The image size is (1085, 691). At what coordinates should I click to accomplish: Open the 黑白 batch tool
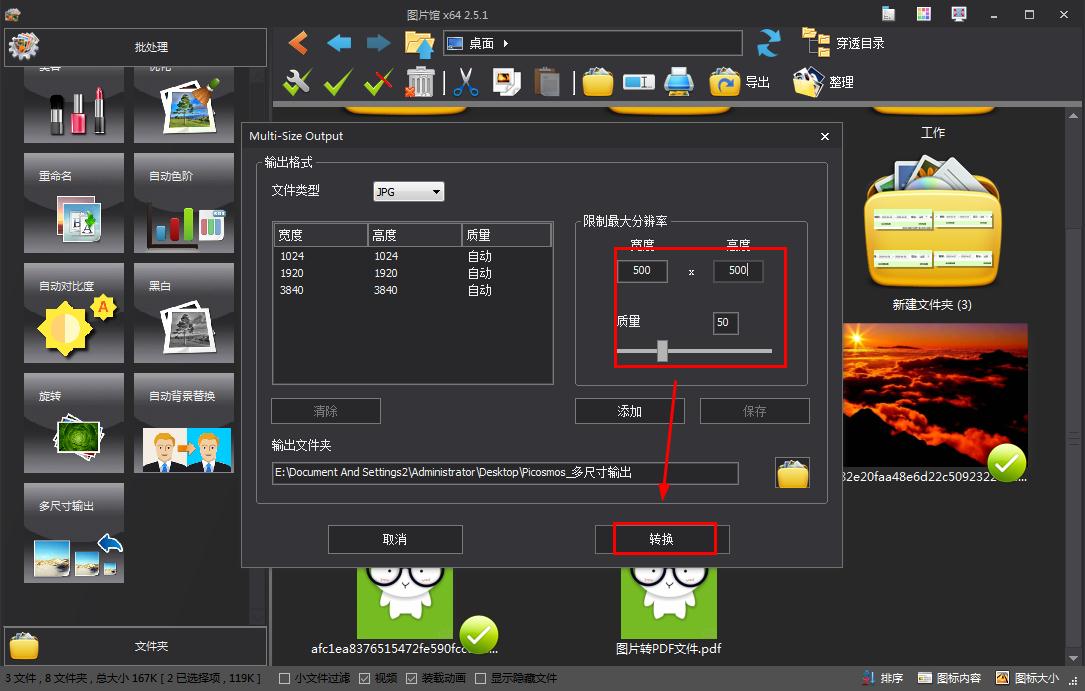[x=184, y=313]
